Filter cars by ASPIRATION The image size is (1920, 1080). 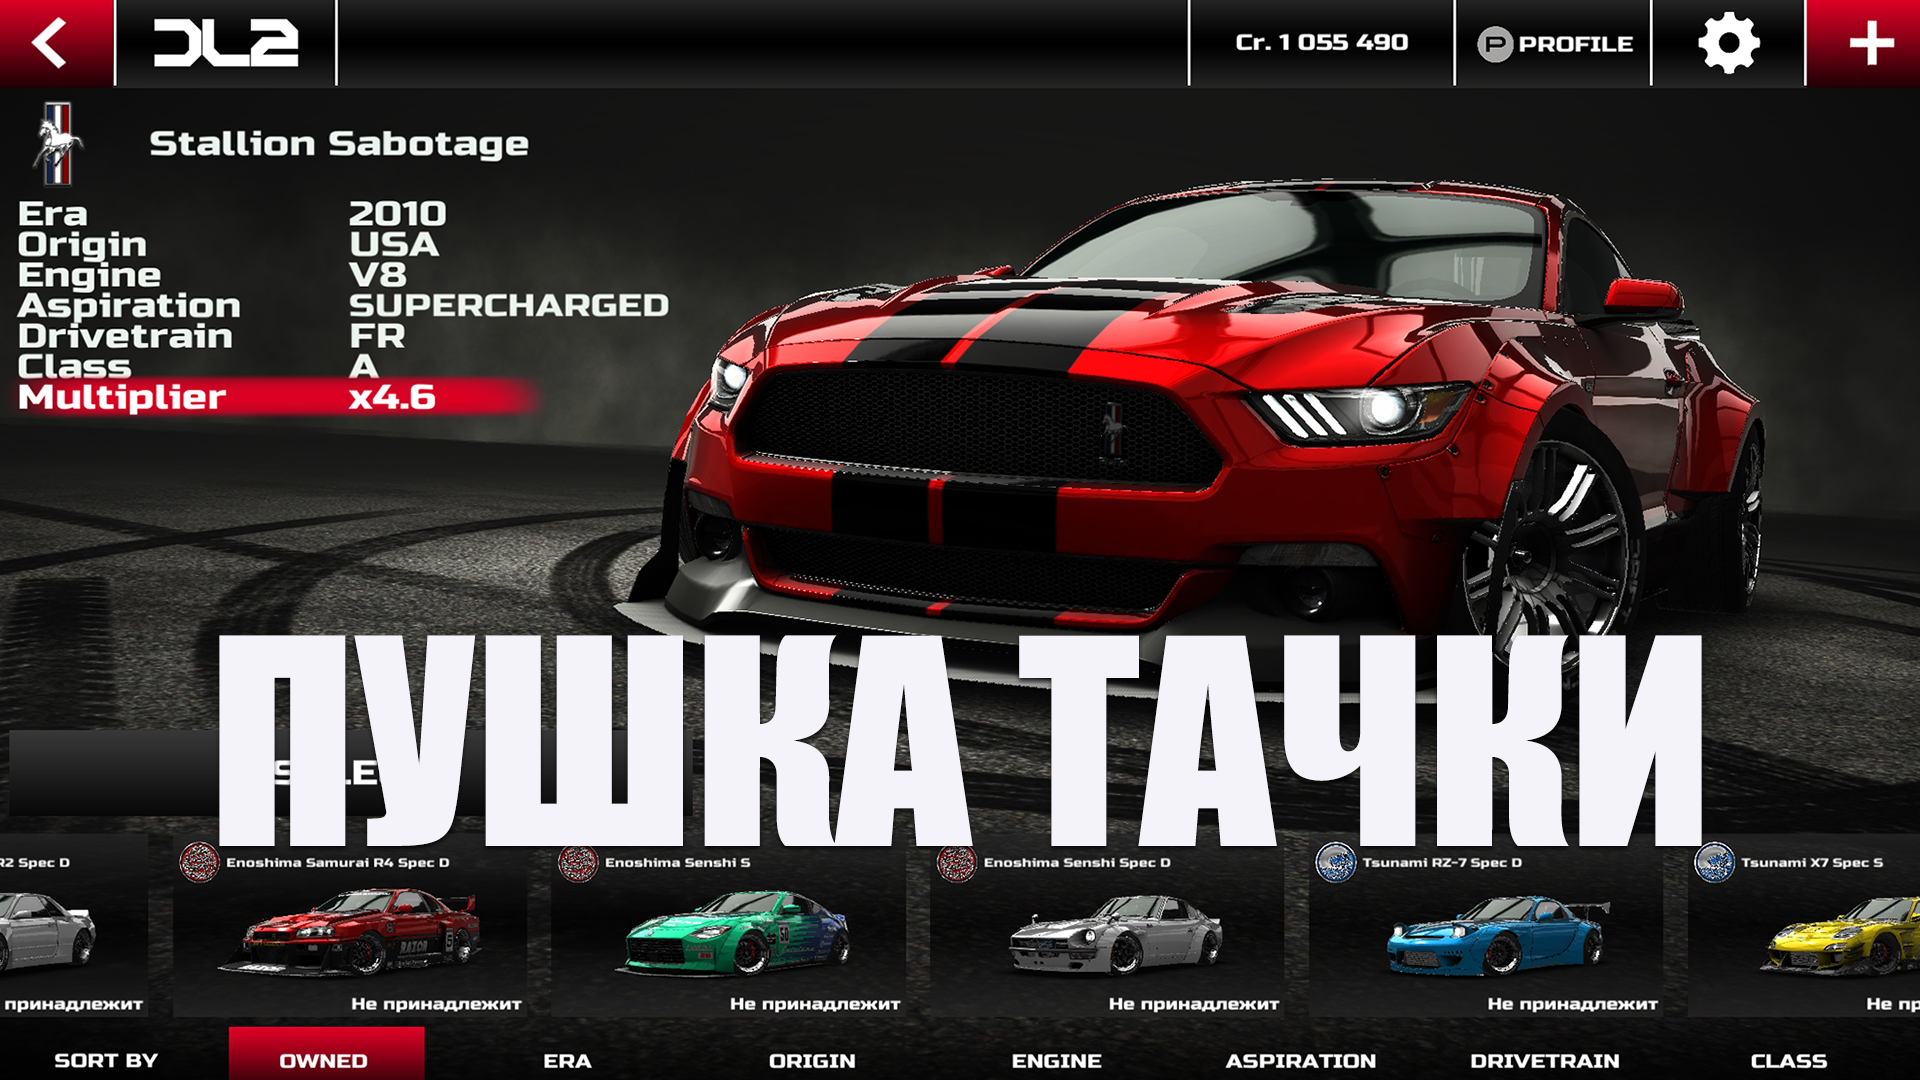(x=1300, y=1060)
